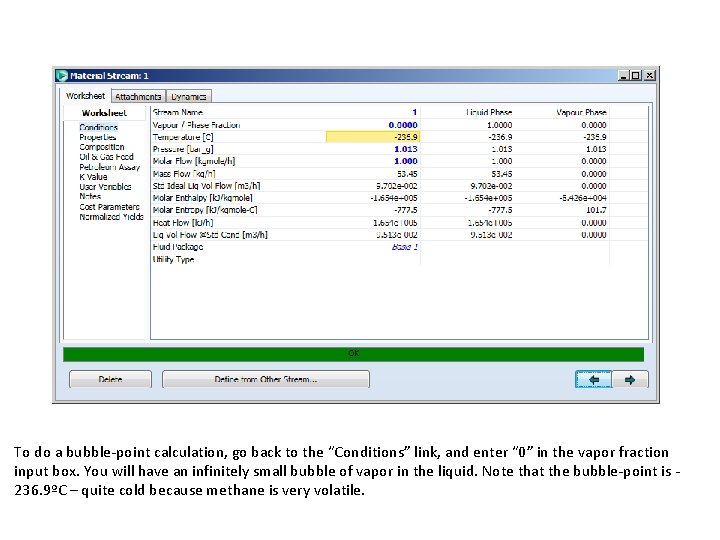This screenshot has width=720, height=540.
Task: Click the Liq Vol Flow @Std Cond label
Action: click(210, 235)
